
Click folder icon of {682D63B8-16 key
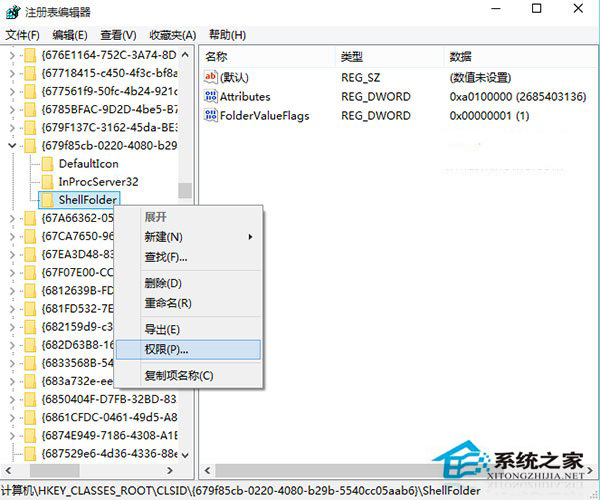point(30,345)
